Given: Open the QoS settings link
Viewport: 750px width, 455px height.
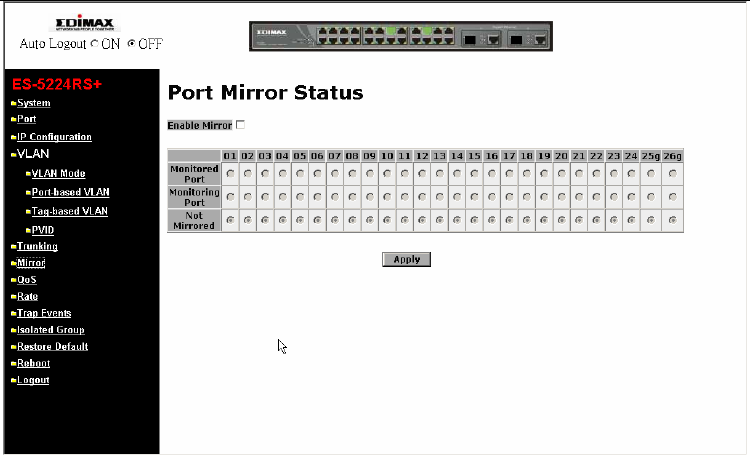Looking at the screenshot, I should (27, 279).
